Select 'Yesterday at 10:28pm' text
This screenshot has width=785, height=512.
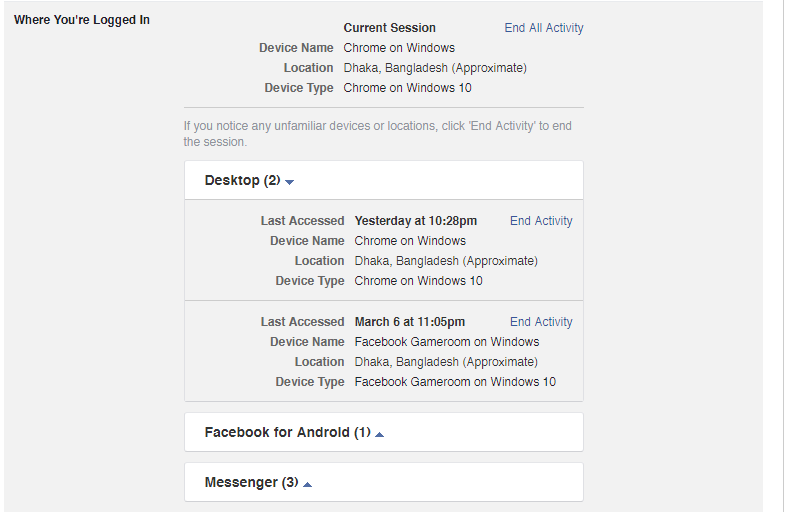click(x=416, y=221)
